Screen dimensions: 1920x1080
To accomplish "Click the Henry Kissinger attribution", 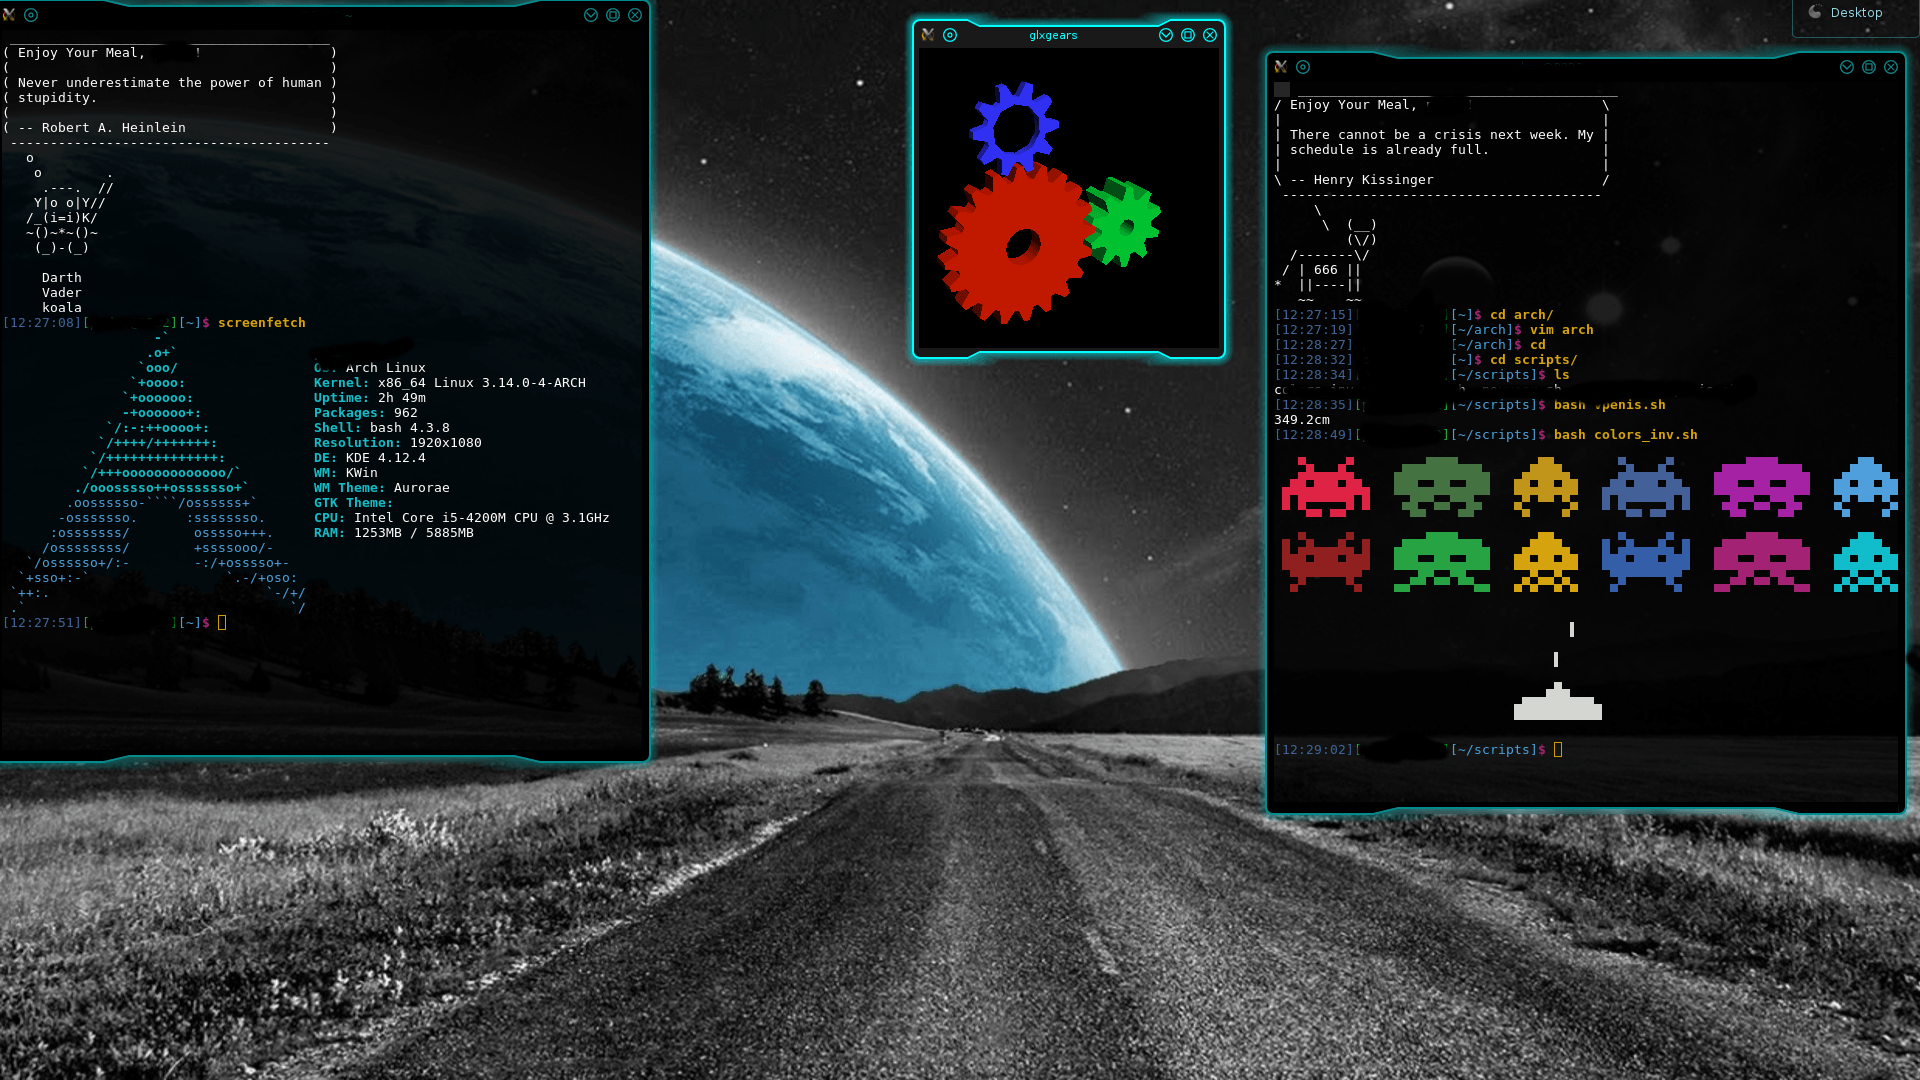I will (x=1362, y=180).
